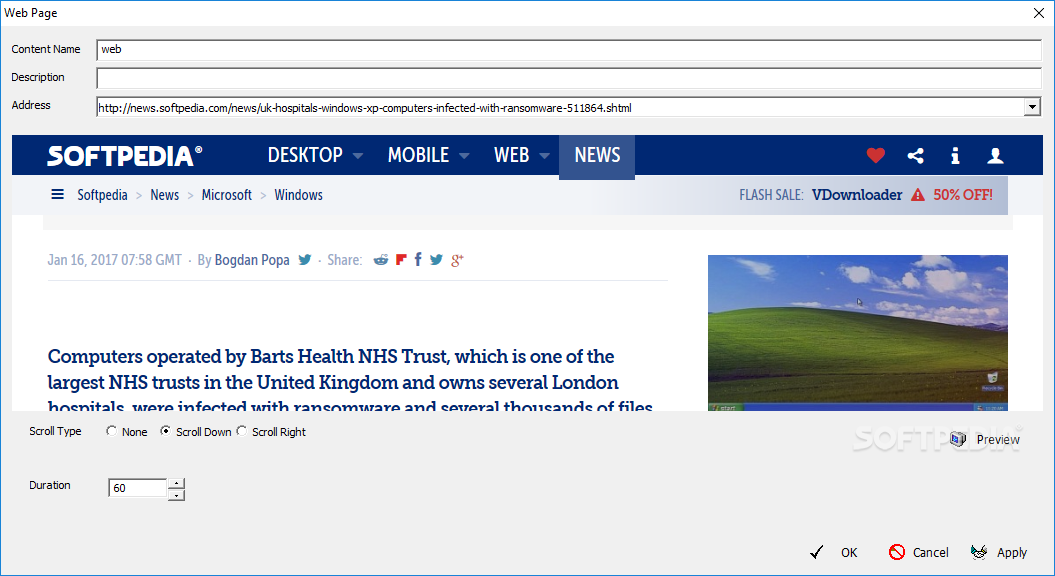Go to News breadcrumb link

point(164,195)
